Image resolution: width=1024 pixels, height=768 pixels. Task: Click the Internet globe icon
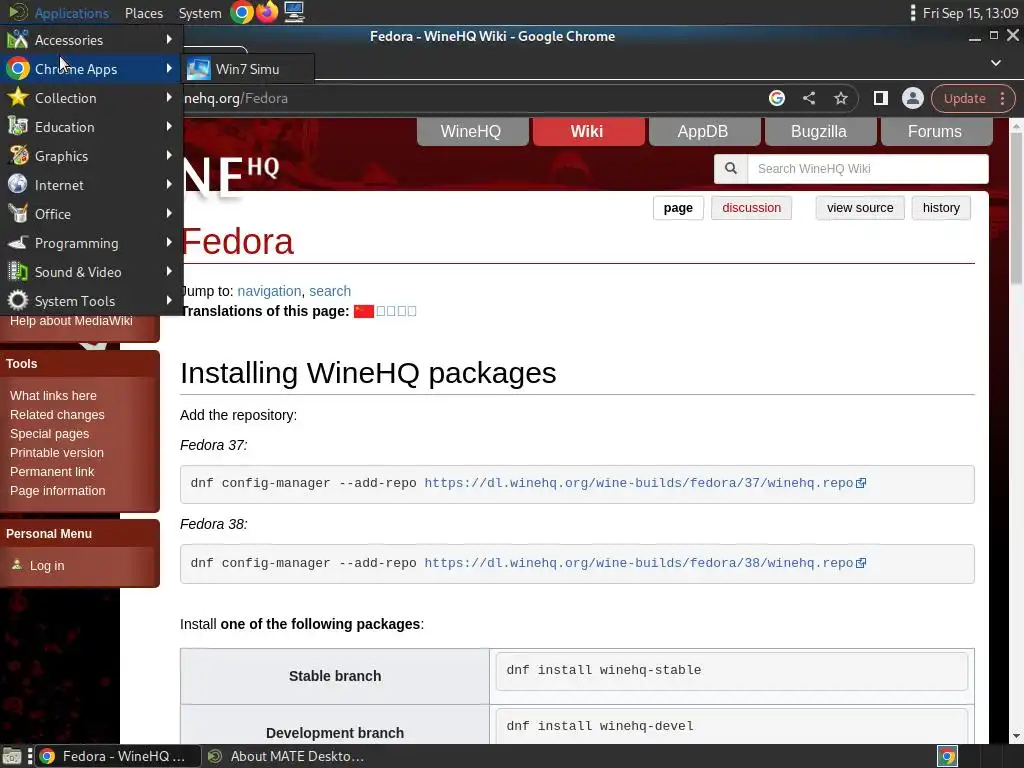(x=18, y=185)
